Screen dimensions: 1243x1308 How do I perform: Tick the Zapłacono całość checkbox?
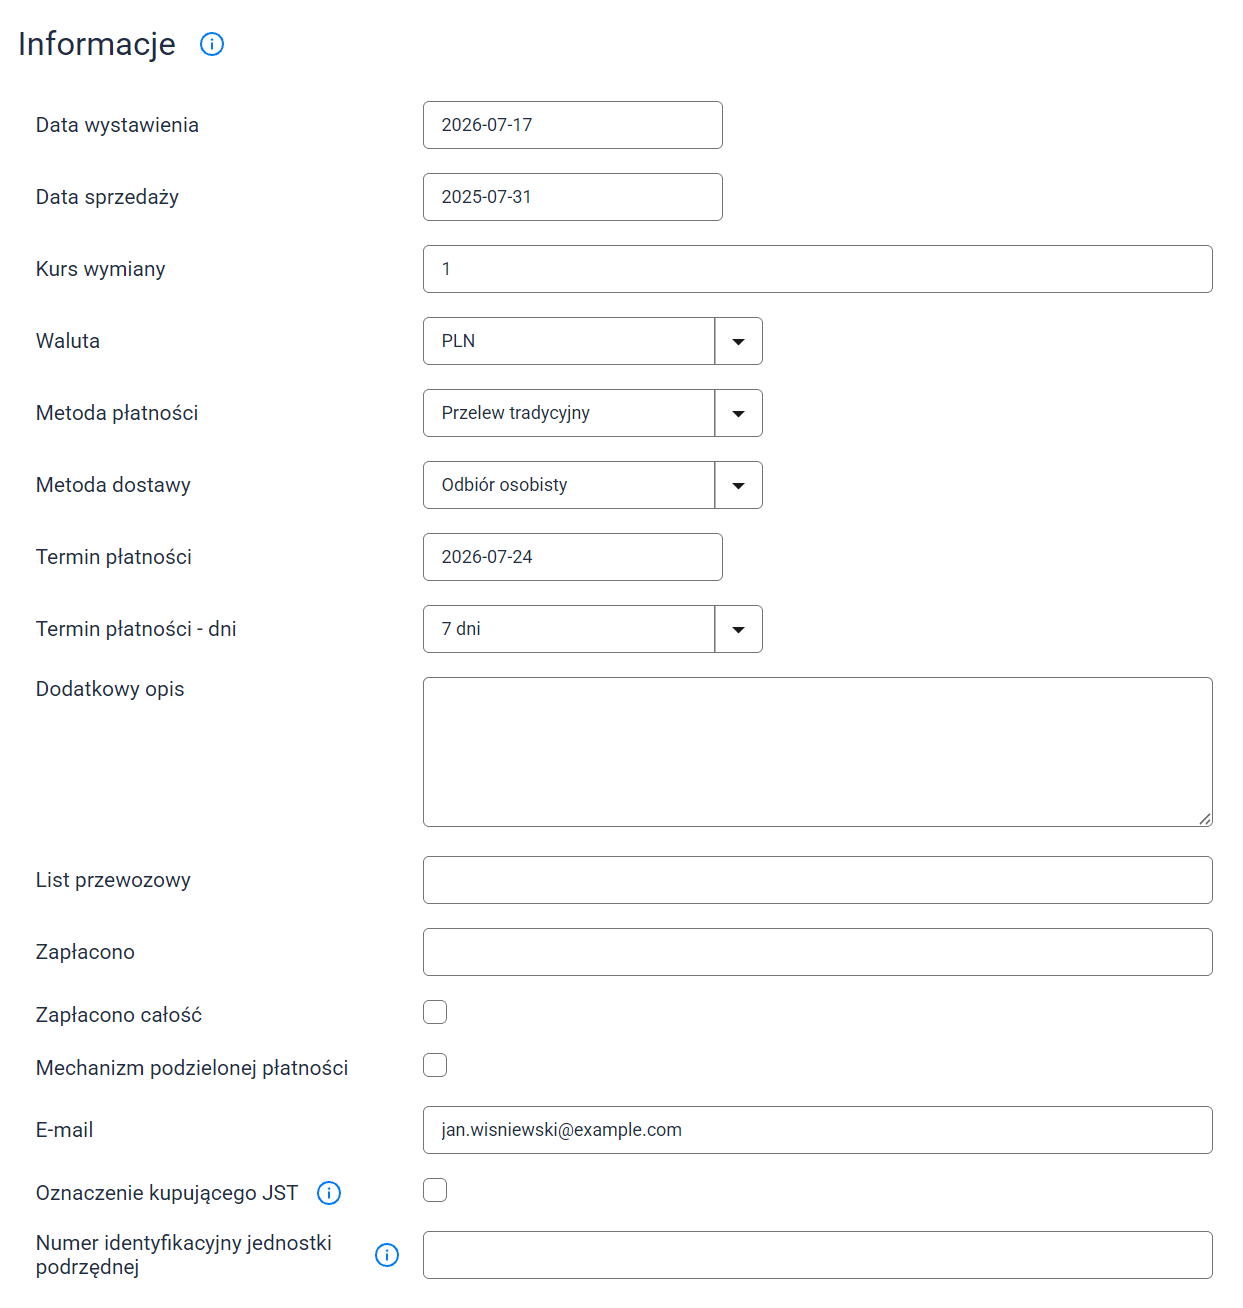coord(435,1012)
